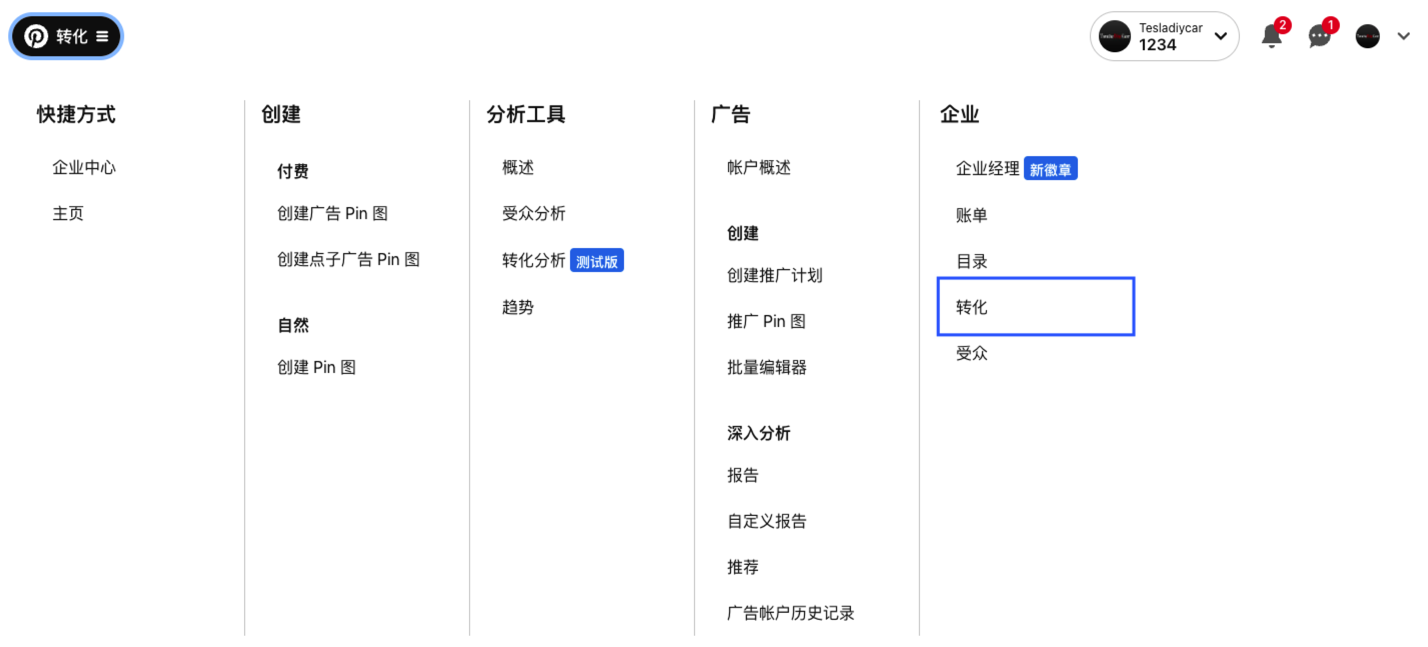Collapse the hamburger menu next to 转化
Viewport: 1428px width, 647px height.
[x=102, y=37]
